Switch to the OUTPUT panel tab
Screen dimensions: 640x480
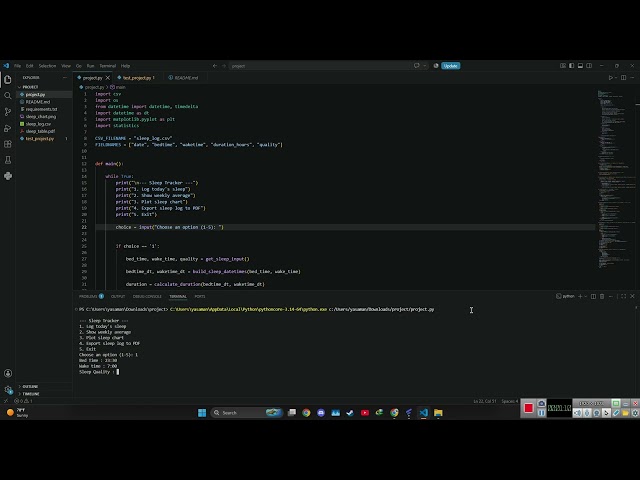pyautogui.click(x=118, y=296)
